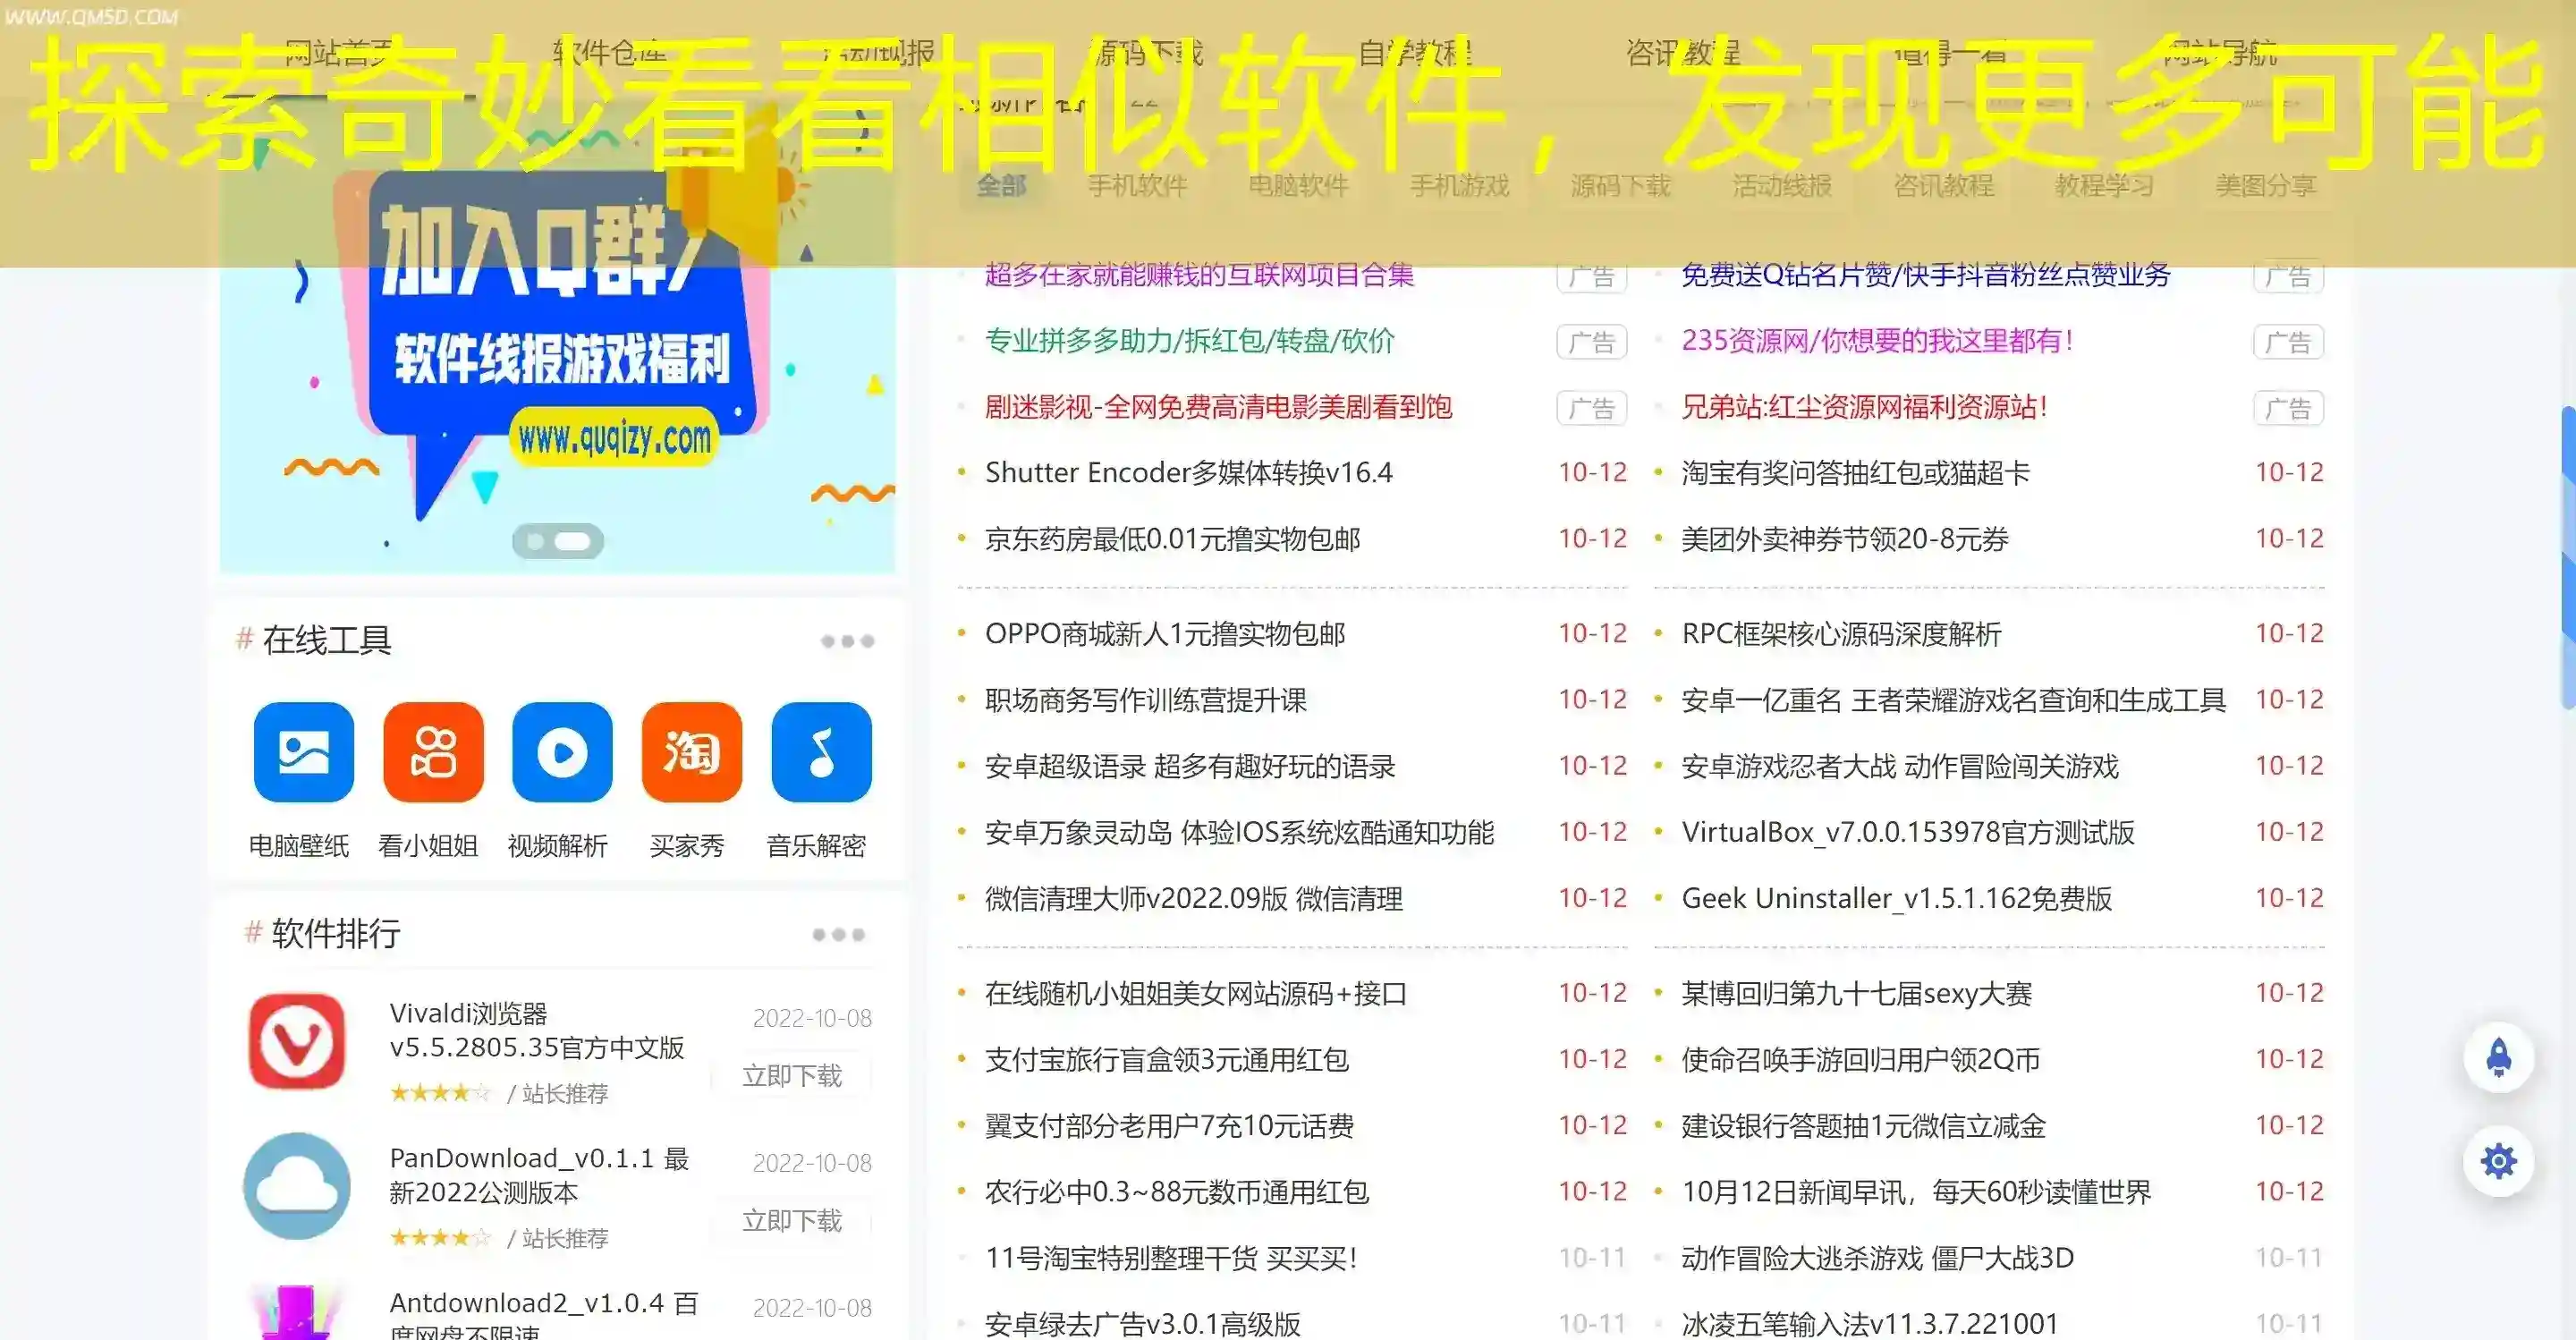The height and width of the screenshot is (1340, 2576).
Task: Launch the 视频解析 play icon
Action: (x=562, y=751)
